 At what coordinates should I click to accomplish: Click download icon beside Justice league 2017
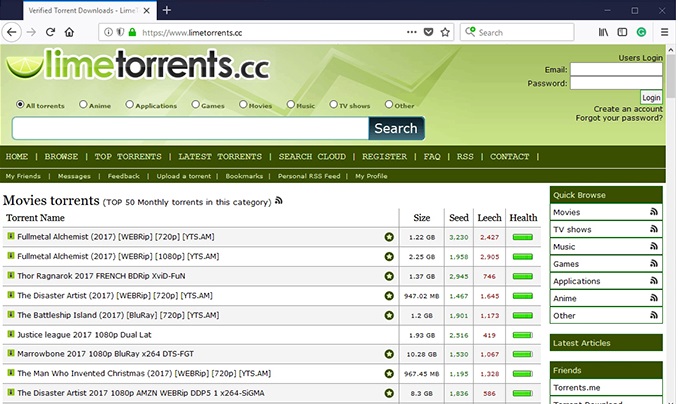pyautogui.click(x=11, y=334)
